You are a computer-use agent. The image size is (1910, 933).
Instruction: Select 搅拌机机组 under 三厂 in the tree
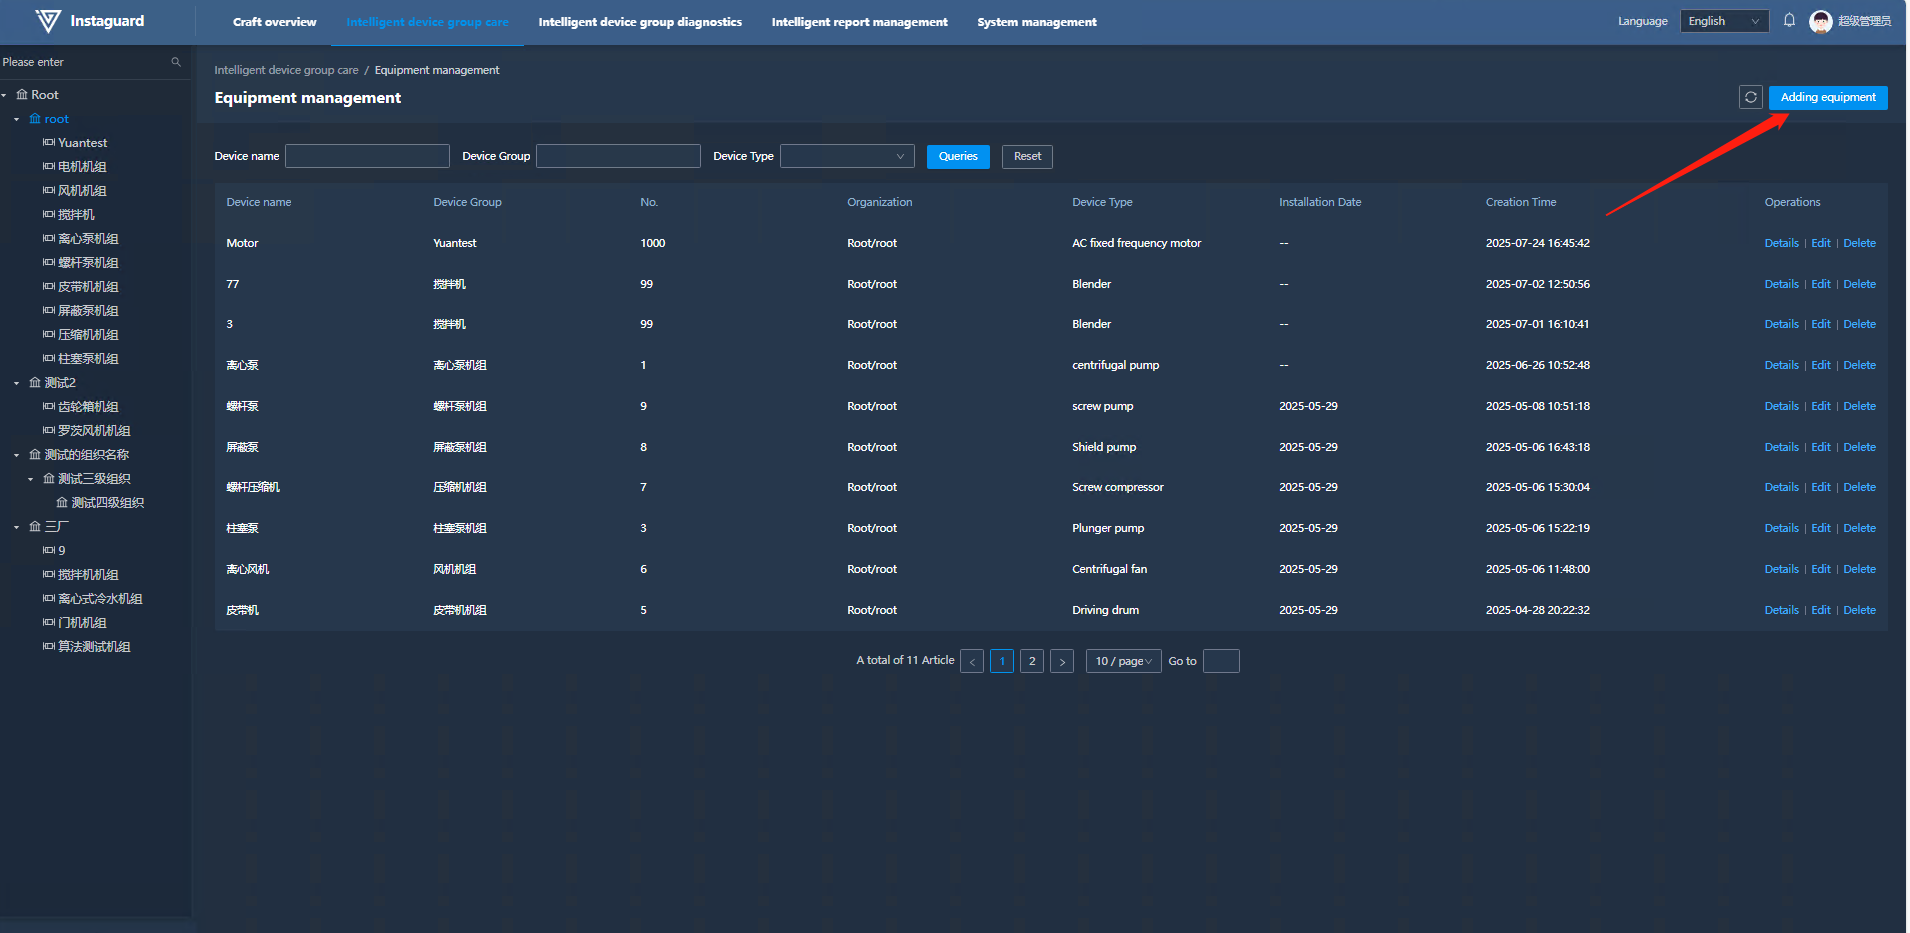[x=88, y=575]
